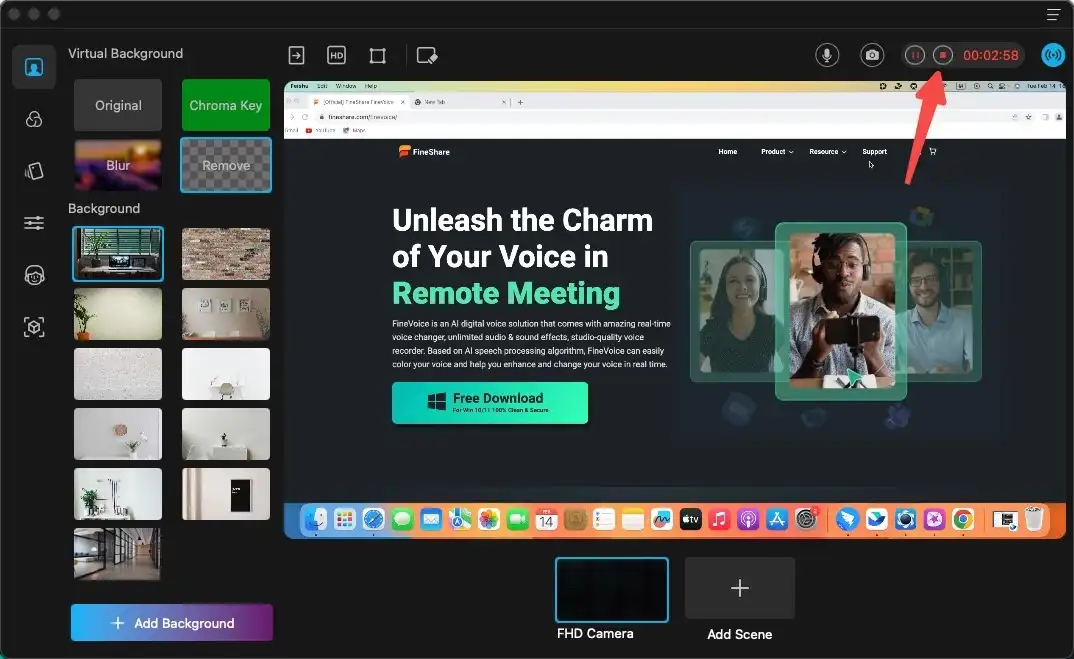This screenshot has height=659, width=1074.
Task: Select the Blur background mode
Action: point(118,165)
